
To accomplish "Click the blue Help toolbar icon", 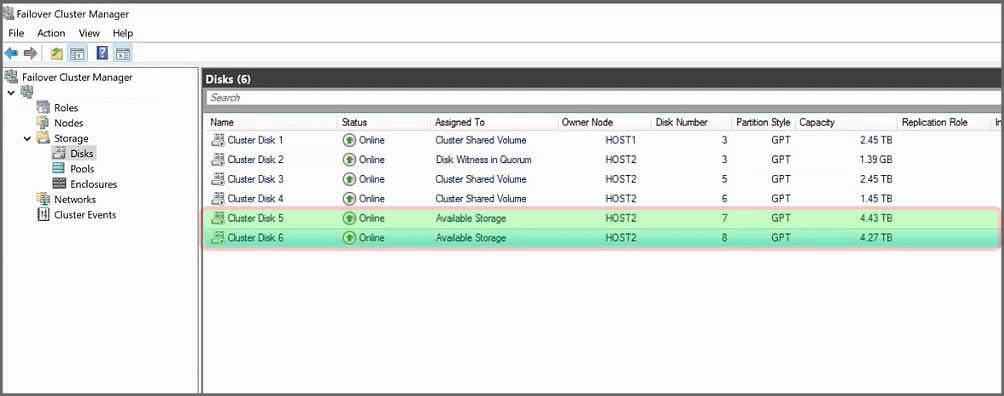I will click(x=102, y=53).
